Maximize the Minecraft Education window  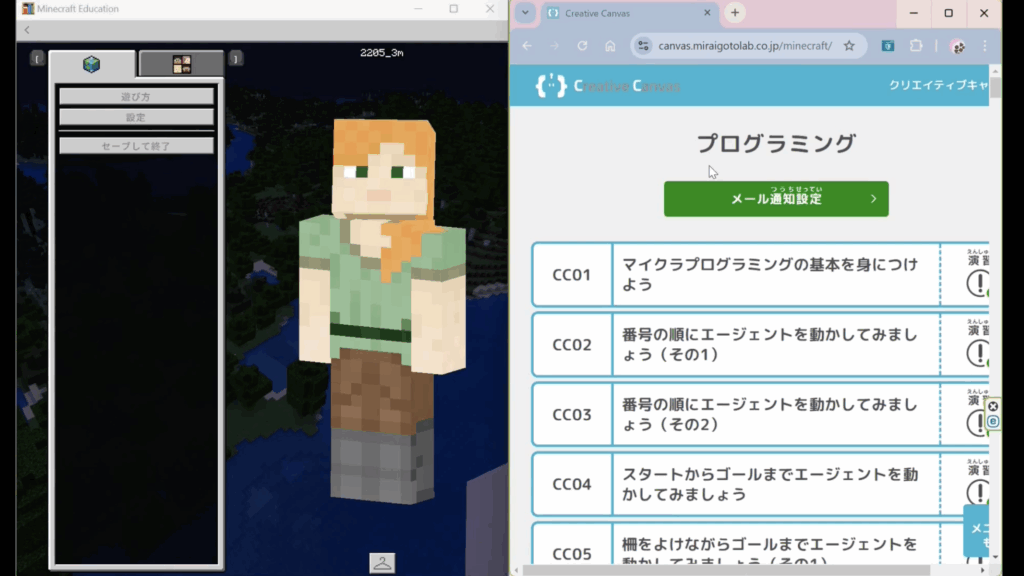click(454, 8)
